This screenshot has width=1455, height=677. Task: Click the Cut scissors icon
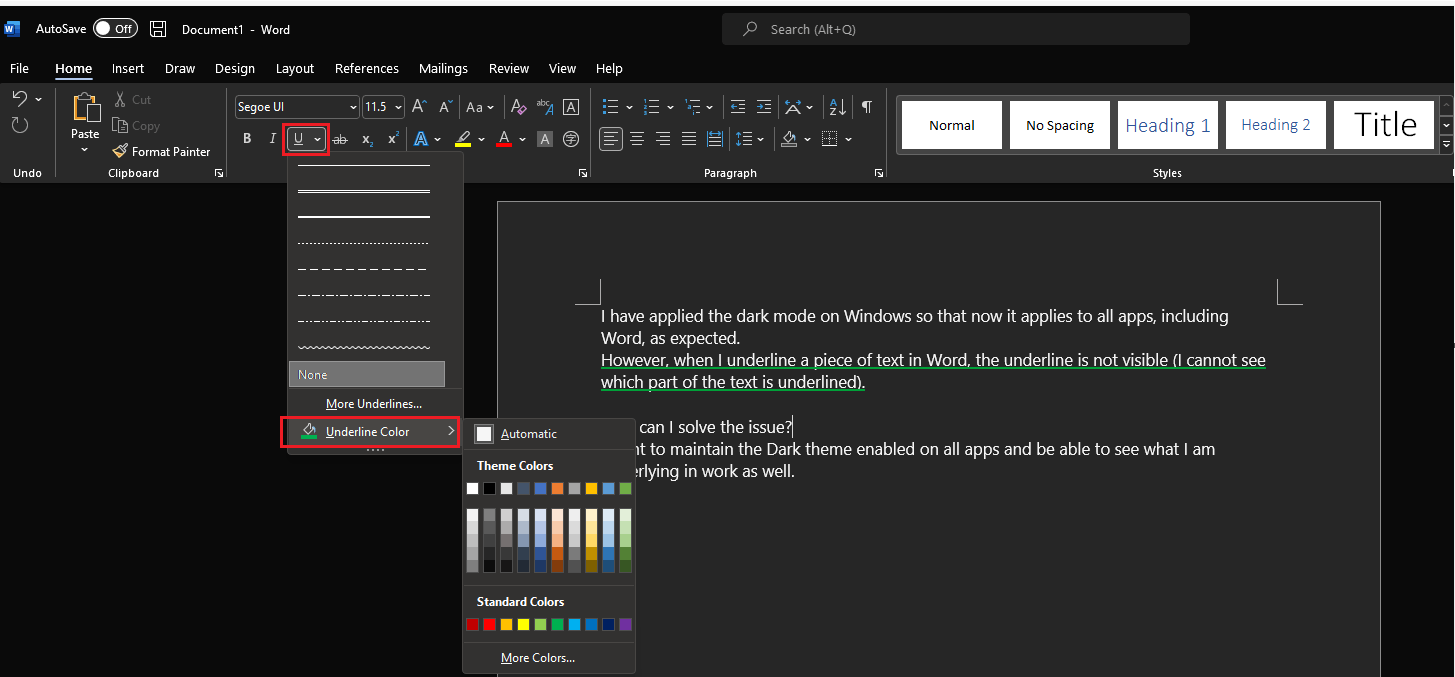[120, 99]
